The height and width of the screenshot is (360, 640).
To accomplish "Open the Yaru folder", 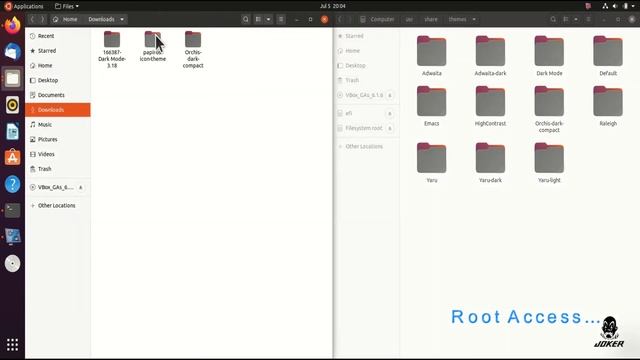I will coord(431,158).
